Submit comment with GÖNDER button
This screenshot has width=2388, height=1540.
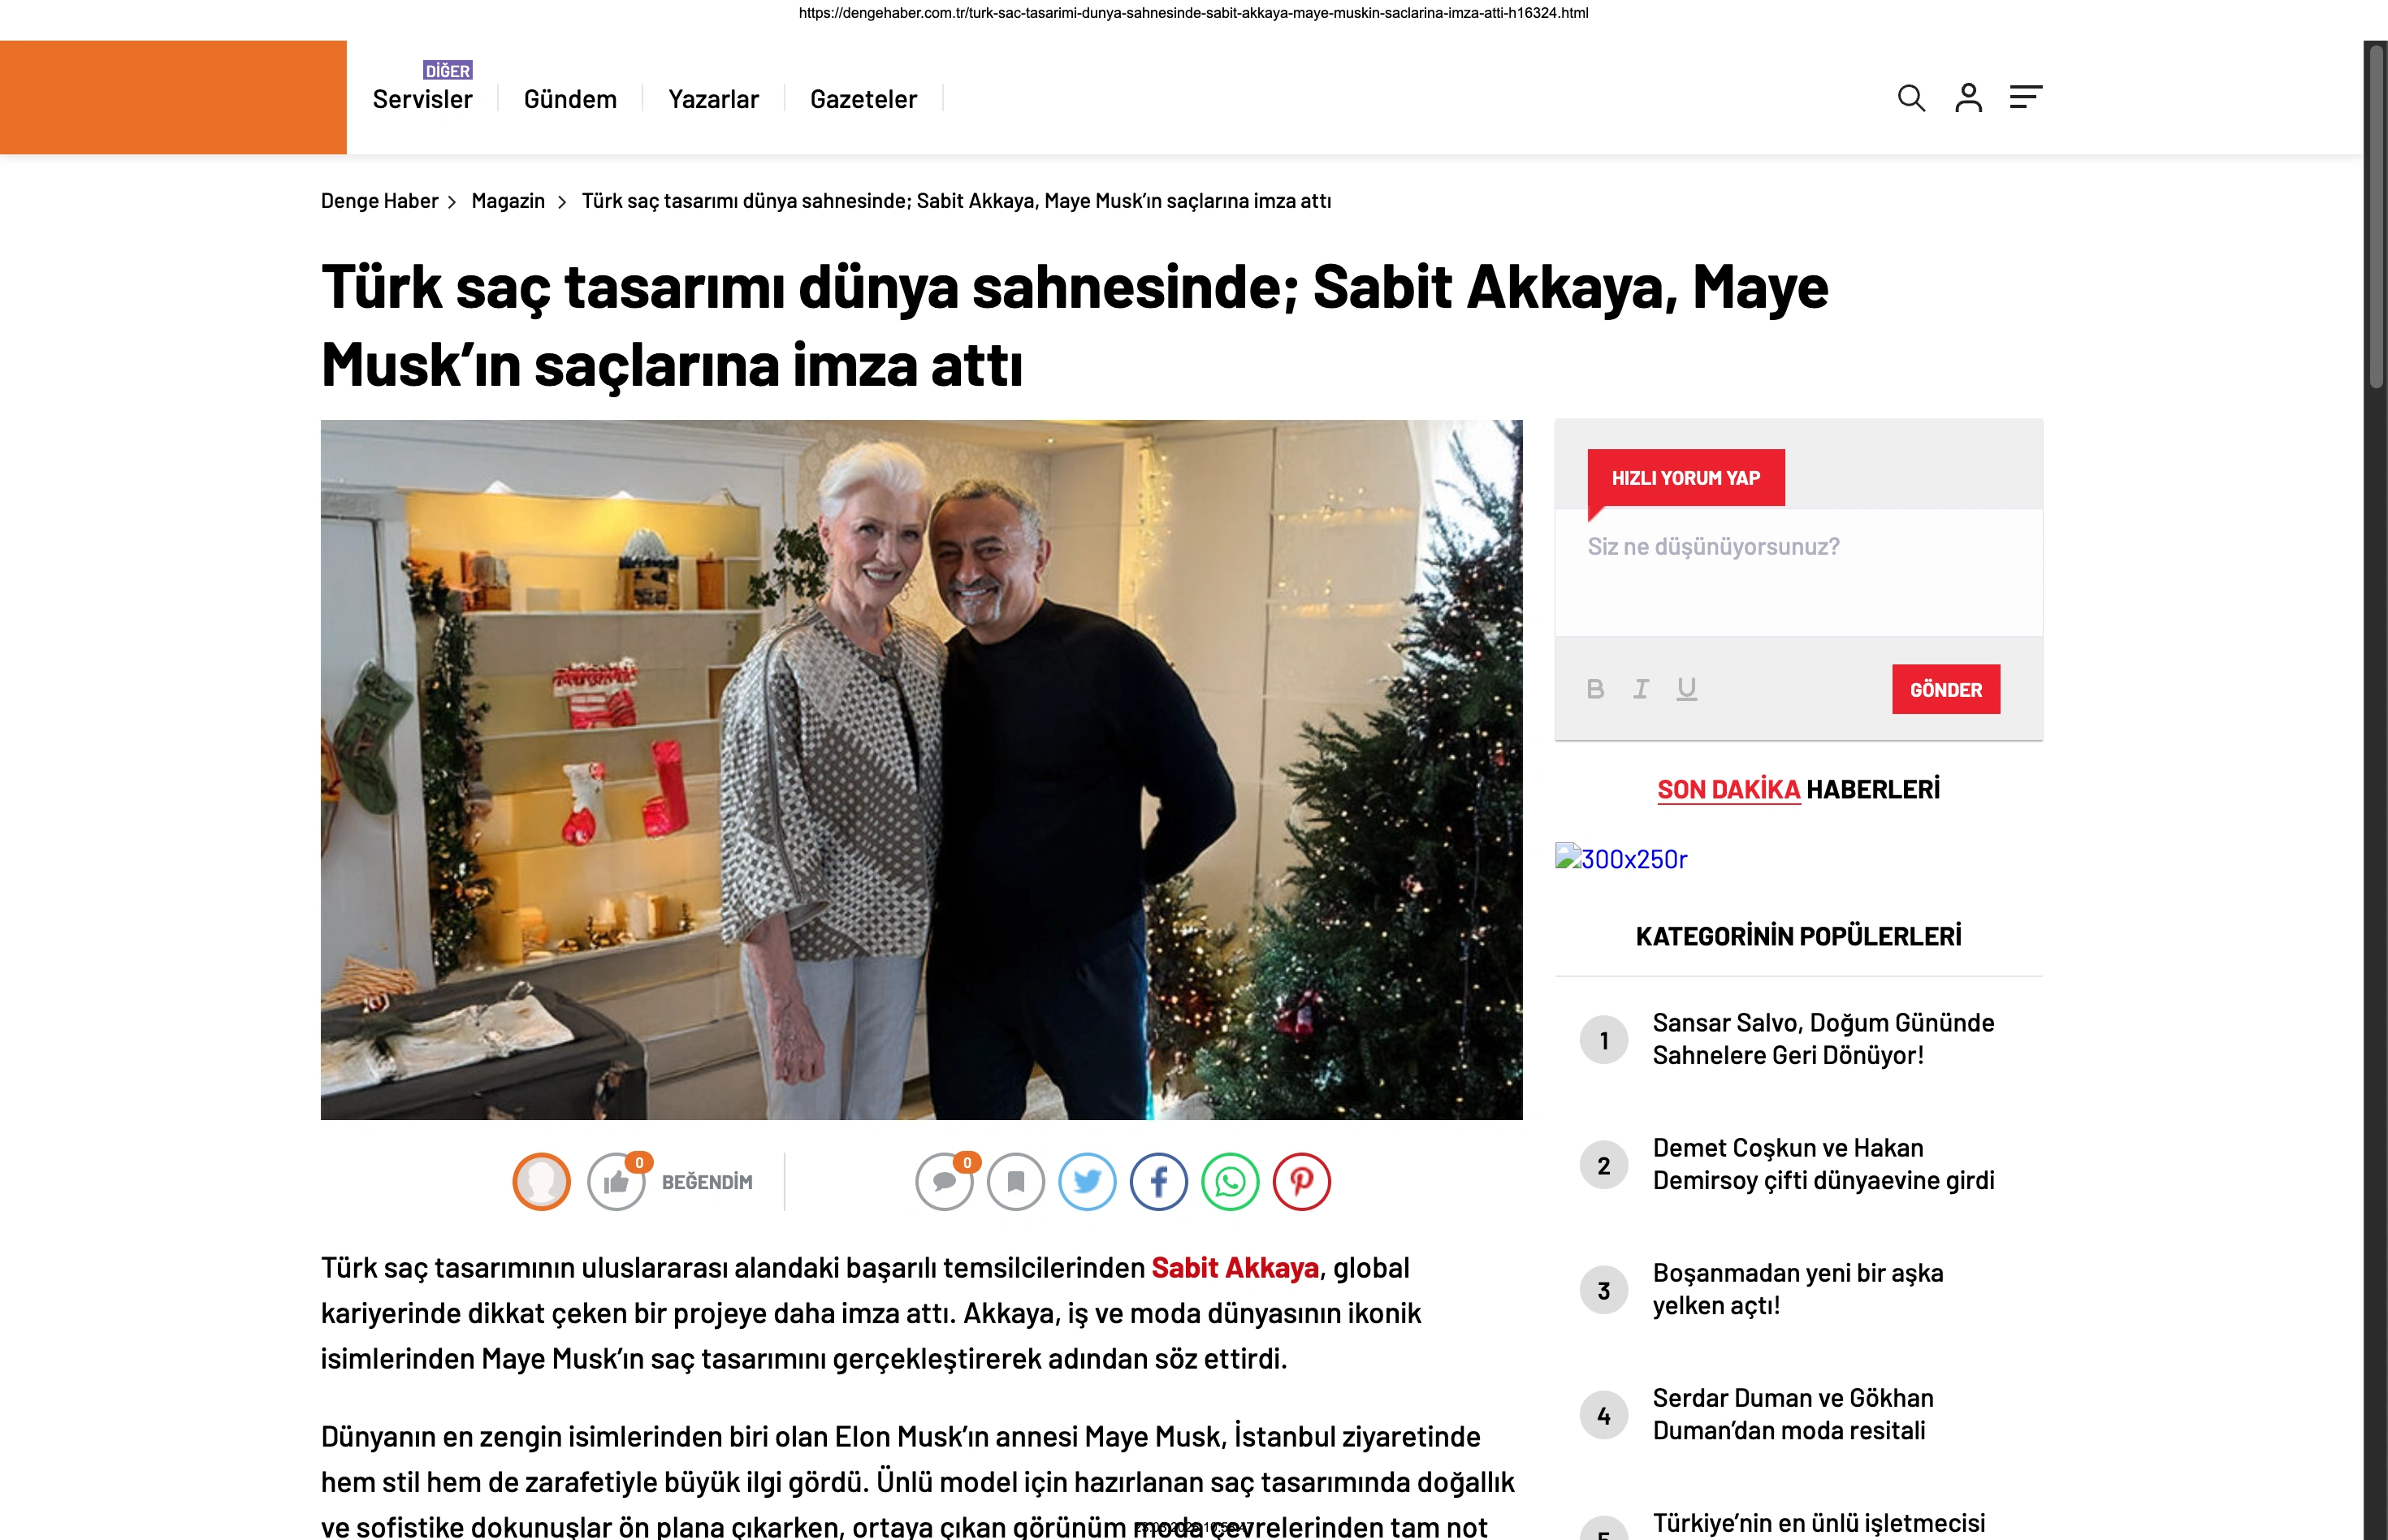pyautogui.click(x=1946, y=689)
